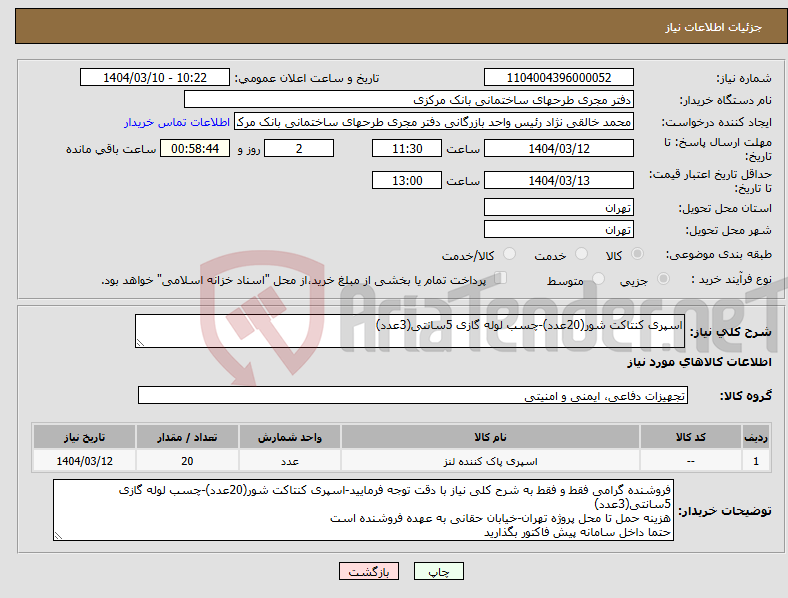Click the ردیف column header
Screen dimensions: 788x598
tap(756, 437)
